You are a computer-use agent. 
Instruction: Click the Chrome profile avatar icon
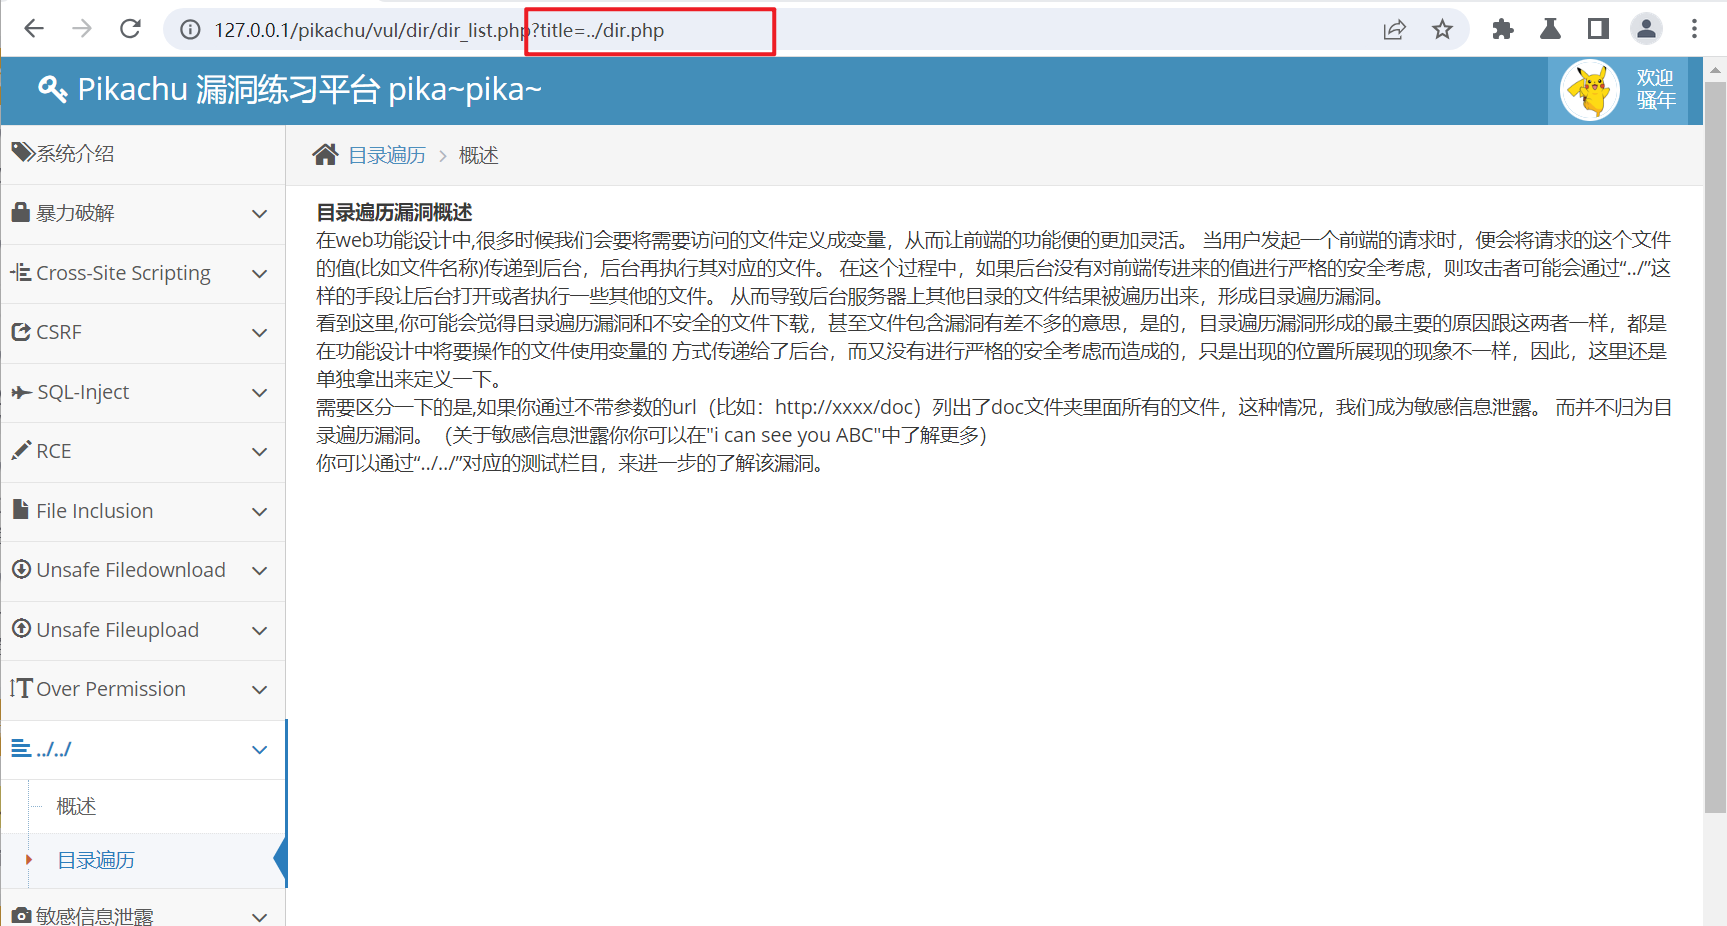pyautogui.click(x=1646, y=29)
